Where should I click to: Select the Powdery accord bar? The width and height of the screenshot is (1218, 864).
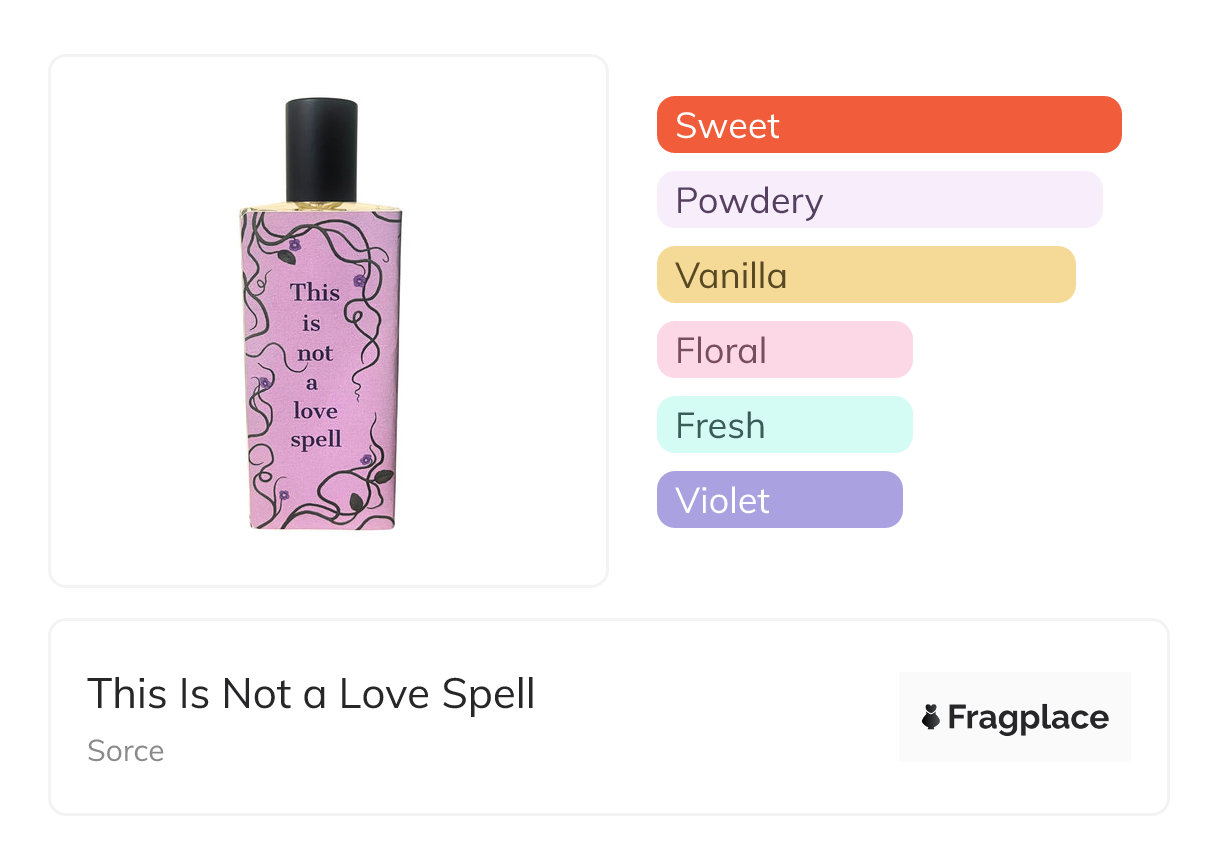click(879, 200)
